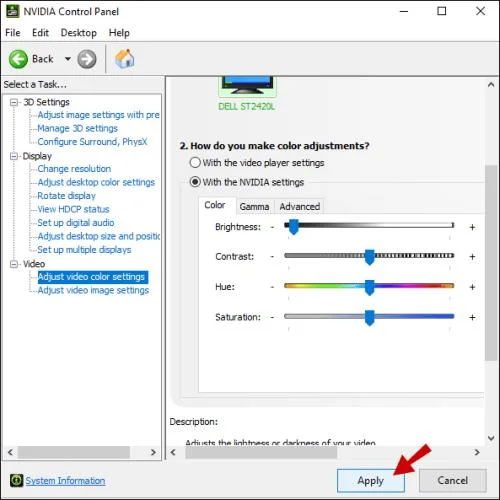Choose 'With the NVIDIA settings' option
The height and width of the screenshot is (500, 500).
tap(195, 182)
